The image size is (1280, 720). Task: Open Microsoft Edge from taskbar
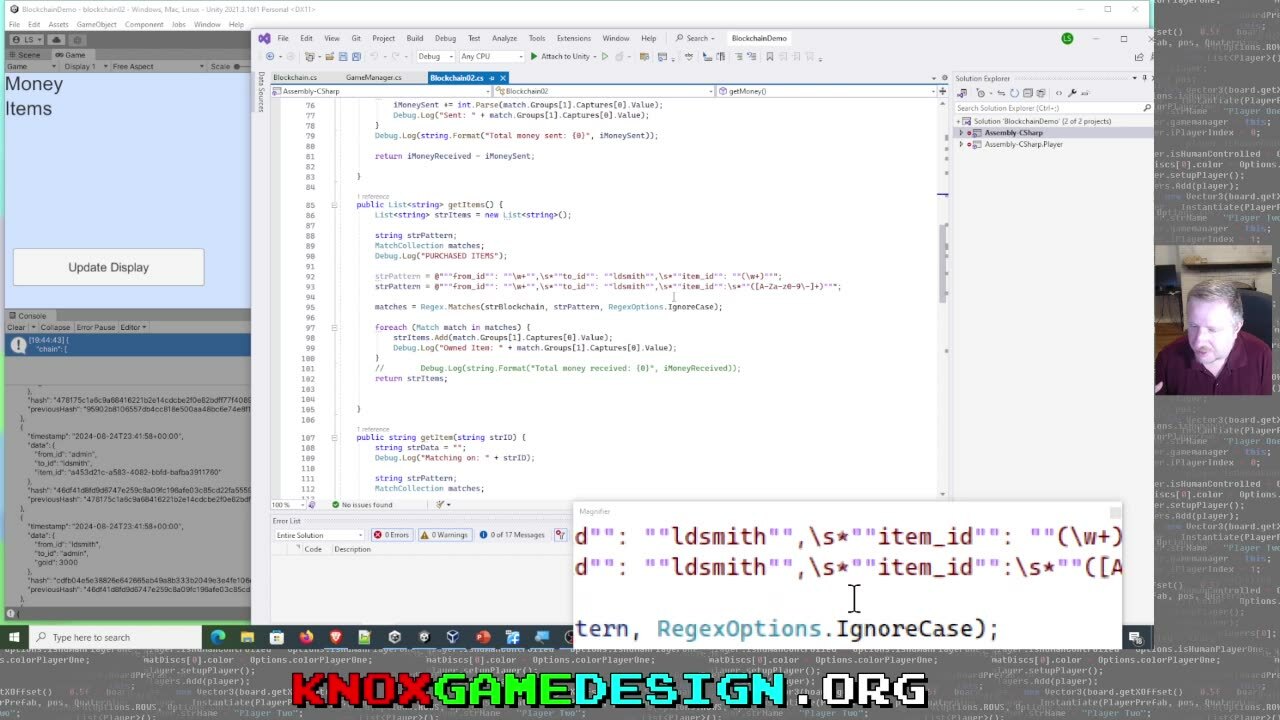click(217, 637)
